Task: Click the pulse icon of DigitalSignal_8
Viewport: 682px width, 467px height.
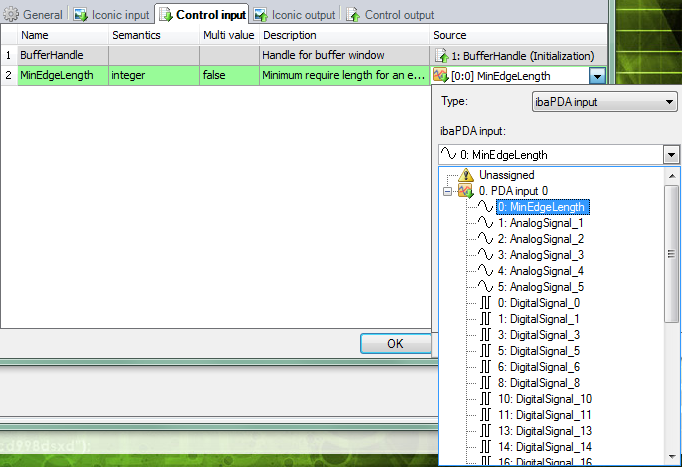Action: coord(485,383)
